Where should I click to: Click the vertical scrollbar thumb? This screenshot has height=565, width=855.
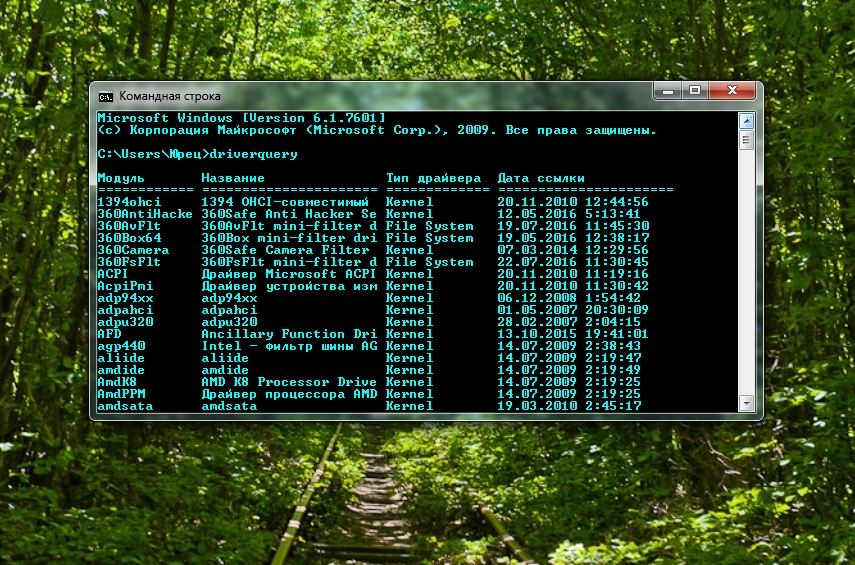[746, 140]
